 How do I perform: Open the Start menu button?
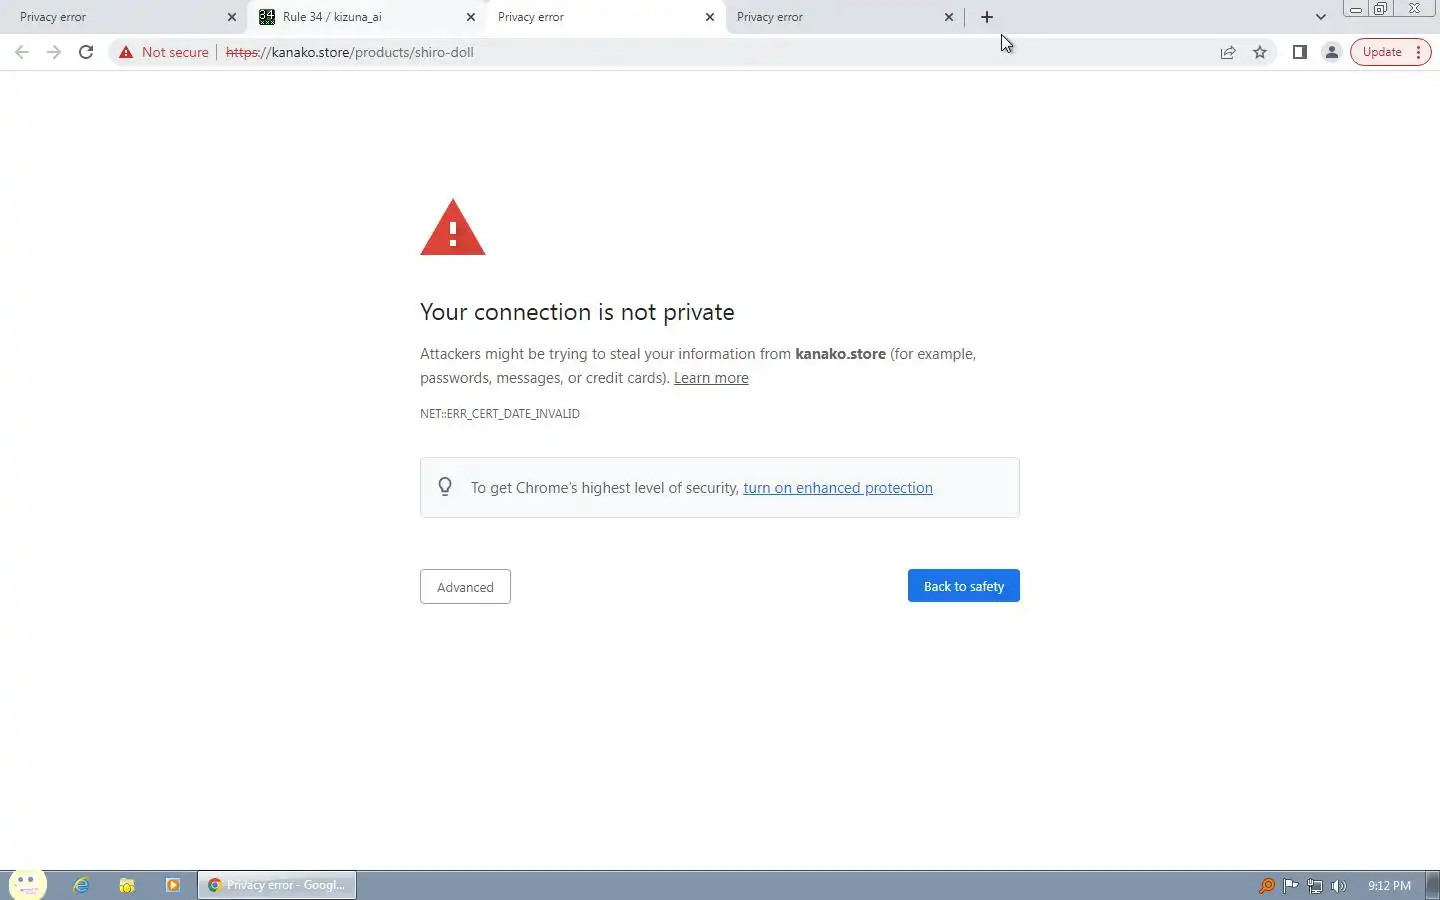pos(27,885)
